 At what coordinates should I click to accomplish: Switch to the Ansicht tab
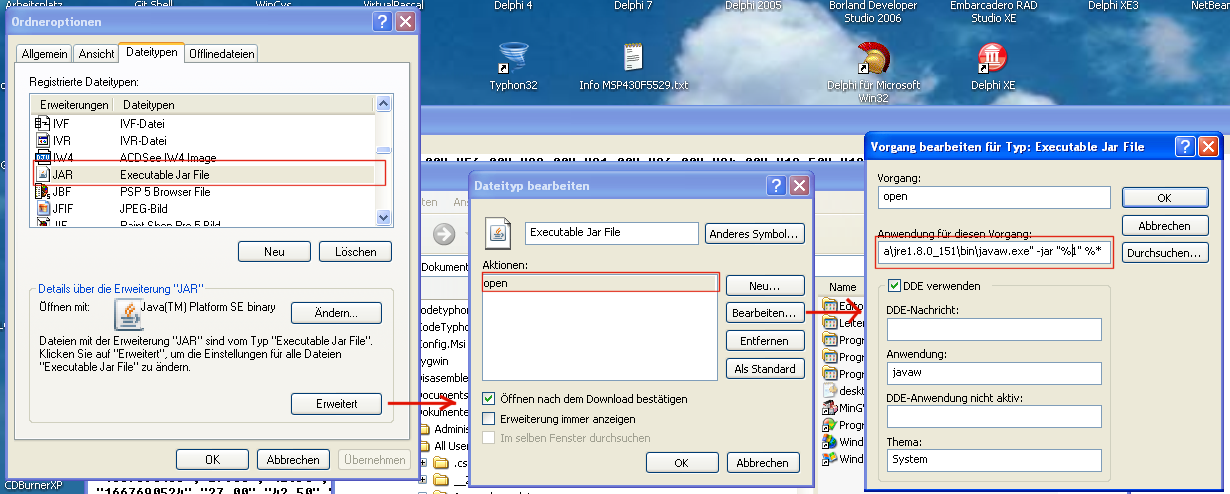pyautogui.click(x=96, y=54)
